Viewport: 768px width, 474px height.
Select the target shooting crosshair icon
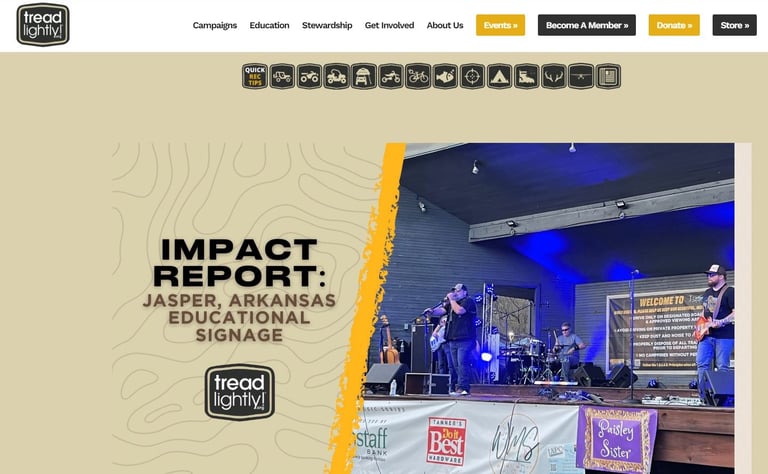[x=472, y=76]
